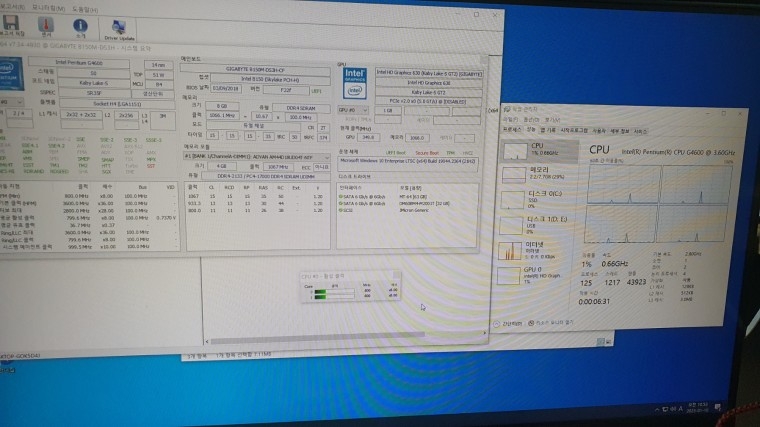Click scrollbar left arrow in HWiNFO window
Viewport: 760px width, 427px height.
[207, 341]
